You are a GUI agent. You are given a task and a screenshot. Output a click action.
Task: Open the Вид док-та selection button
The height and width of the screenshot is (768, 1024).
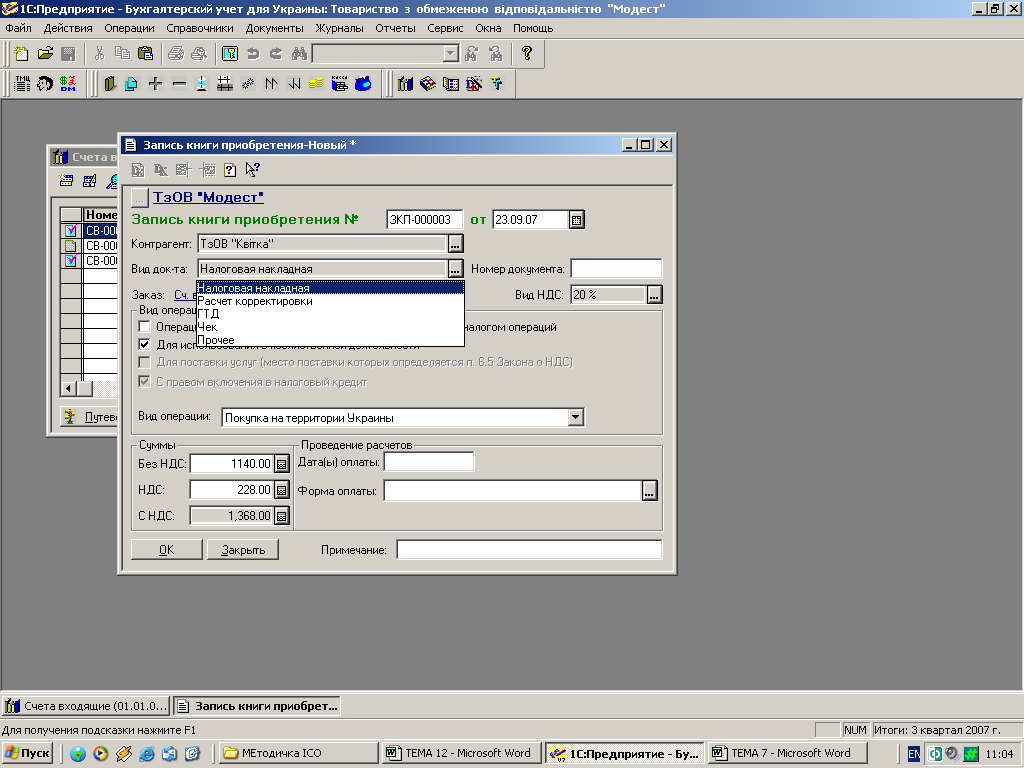pyautogui.click(x=455, y=268)
